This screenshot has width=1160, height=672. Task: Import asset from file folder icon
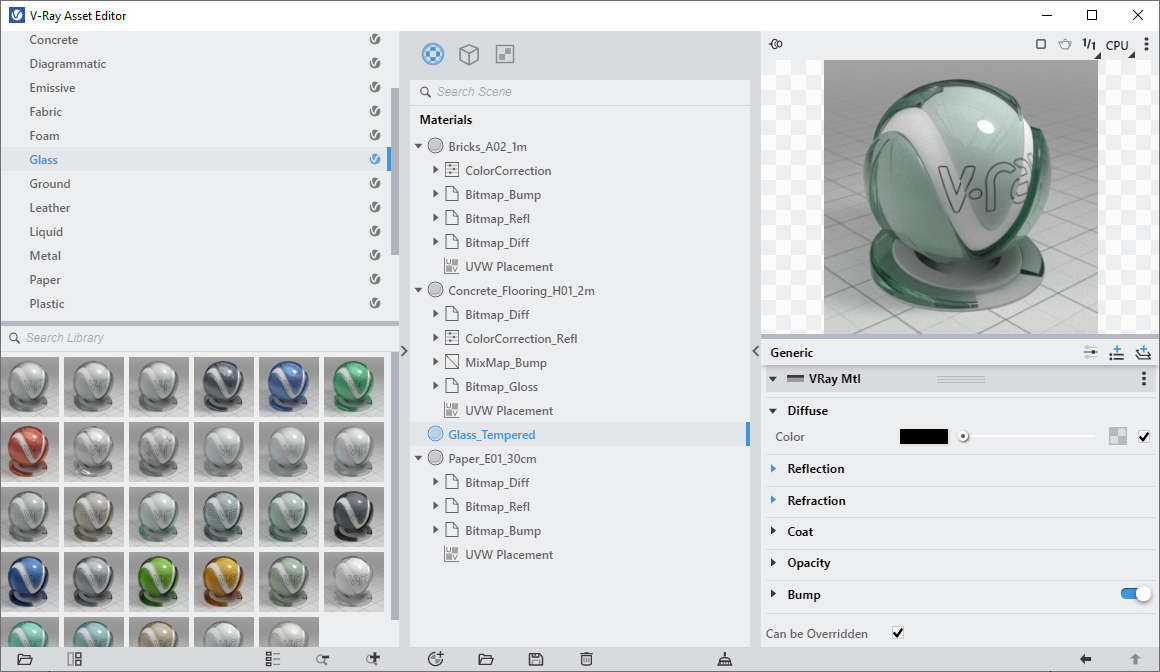tap(486, 659)
